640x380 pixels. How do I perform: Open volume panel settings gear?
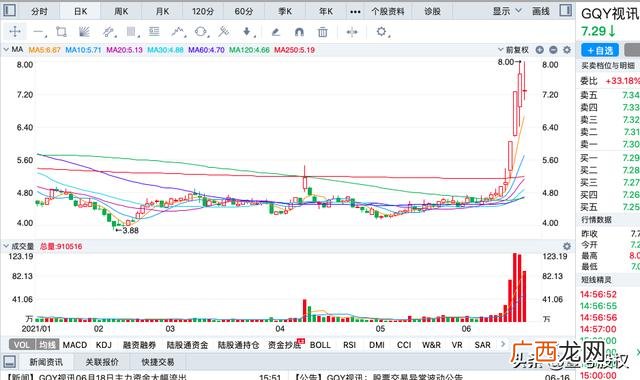coord(567,246)
